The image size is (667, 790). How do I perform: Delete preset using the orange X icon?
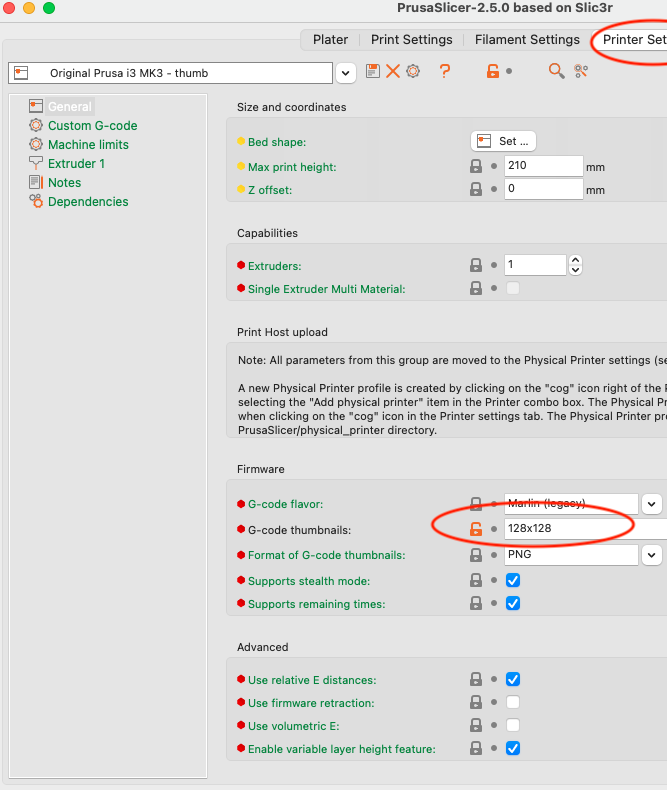click(393, 71)
